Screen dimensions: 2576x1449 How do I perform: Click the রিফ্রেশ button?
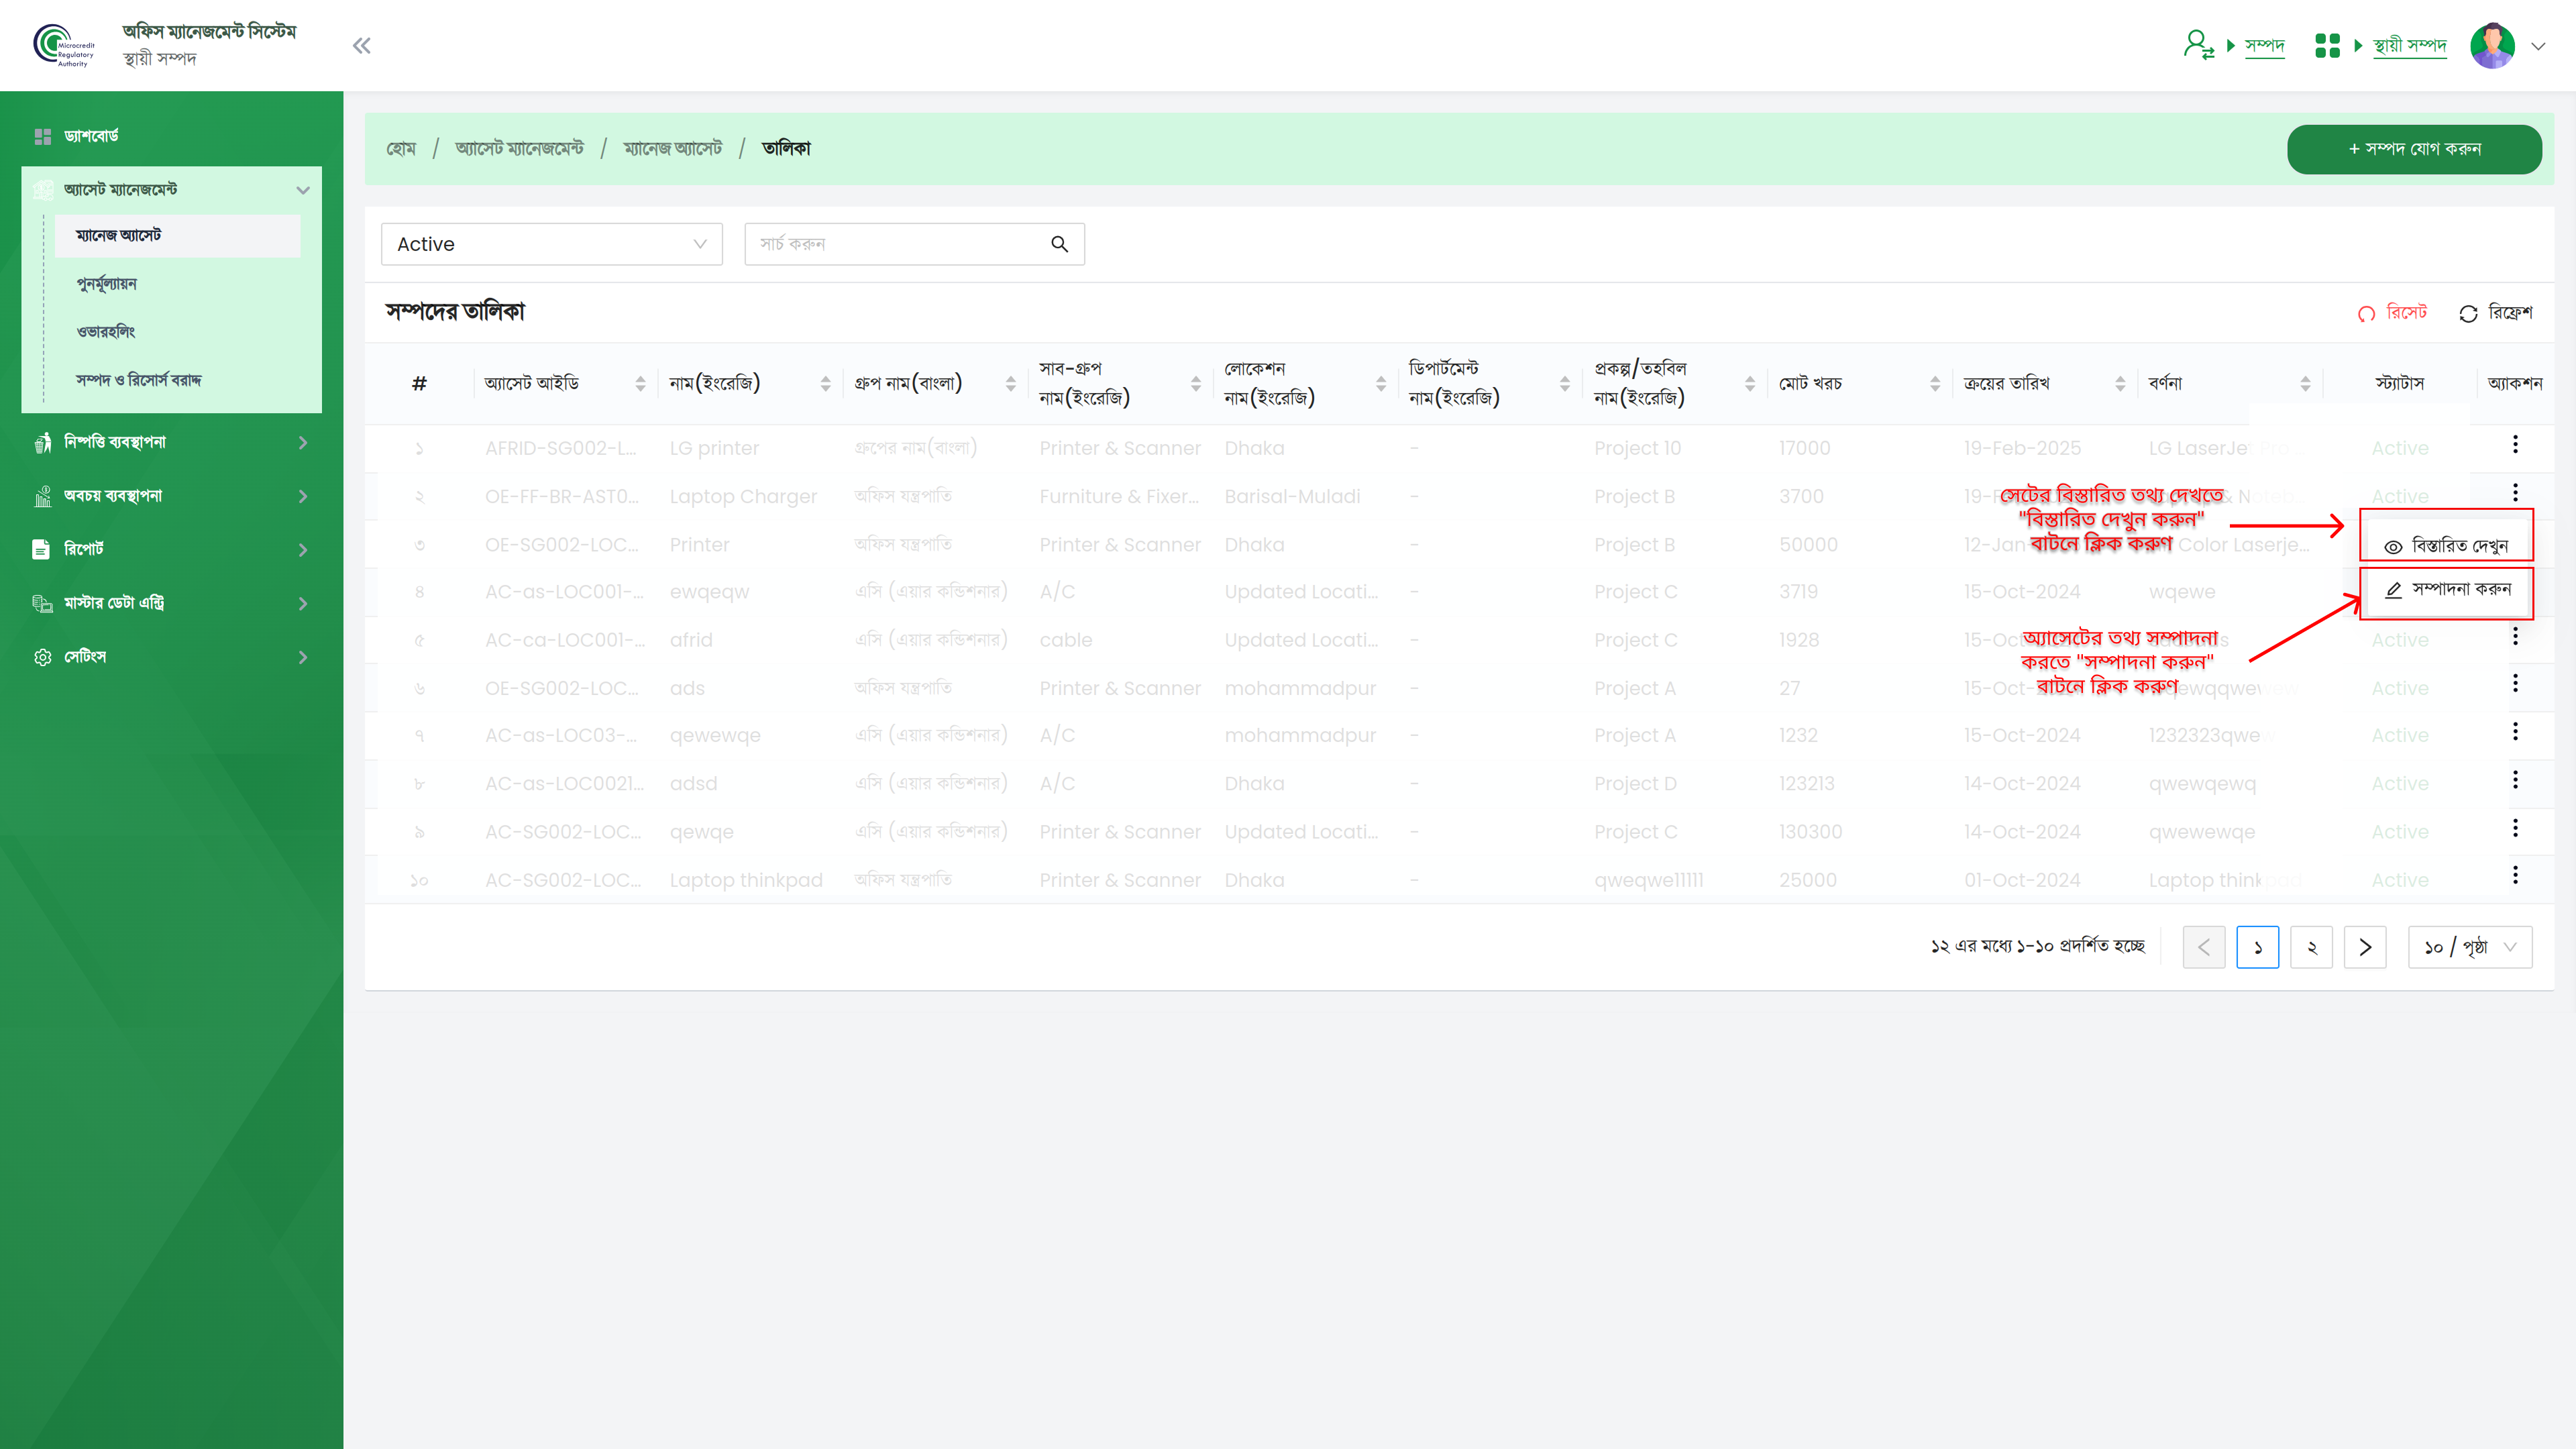coord(2495,313)
